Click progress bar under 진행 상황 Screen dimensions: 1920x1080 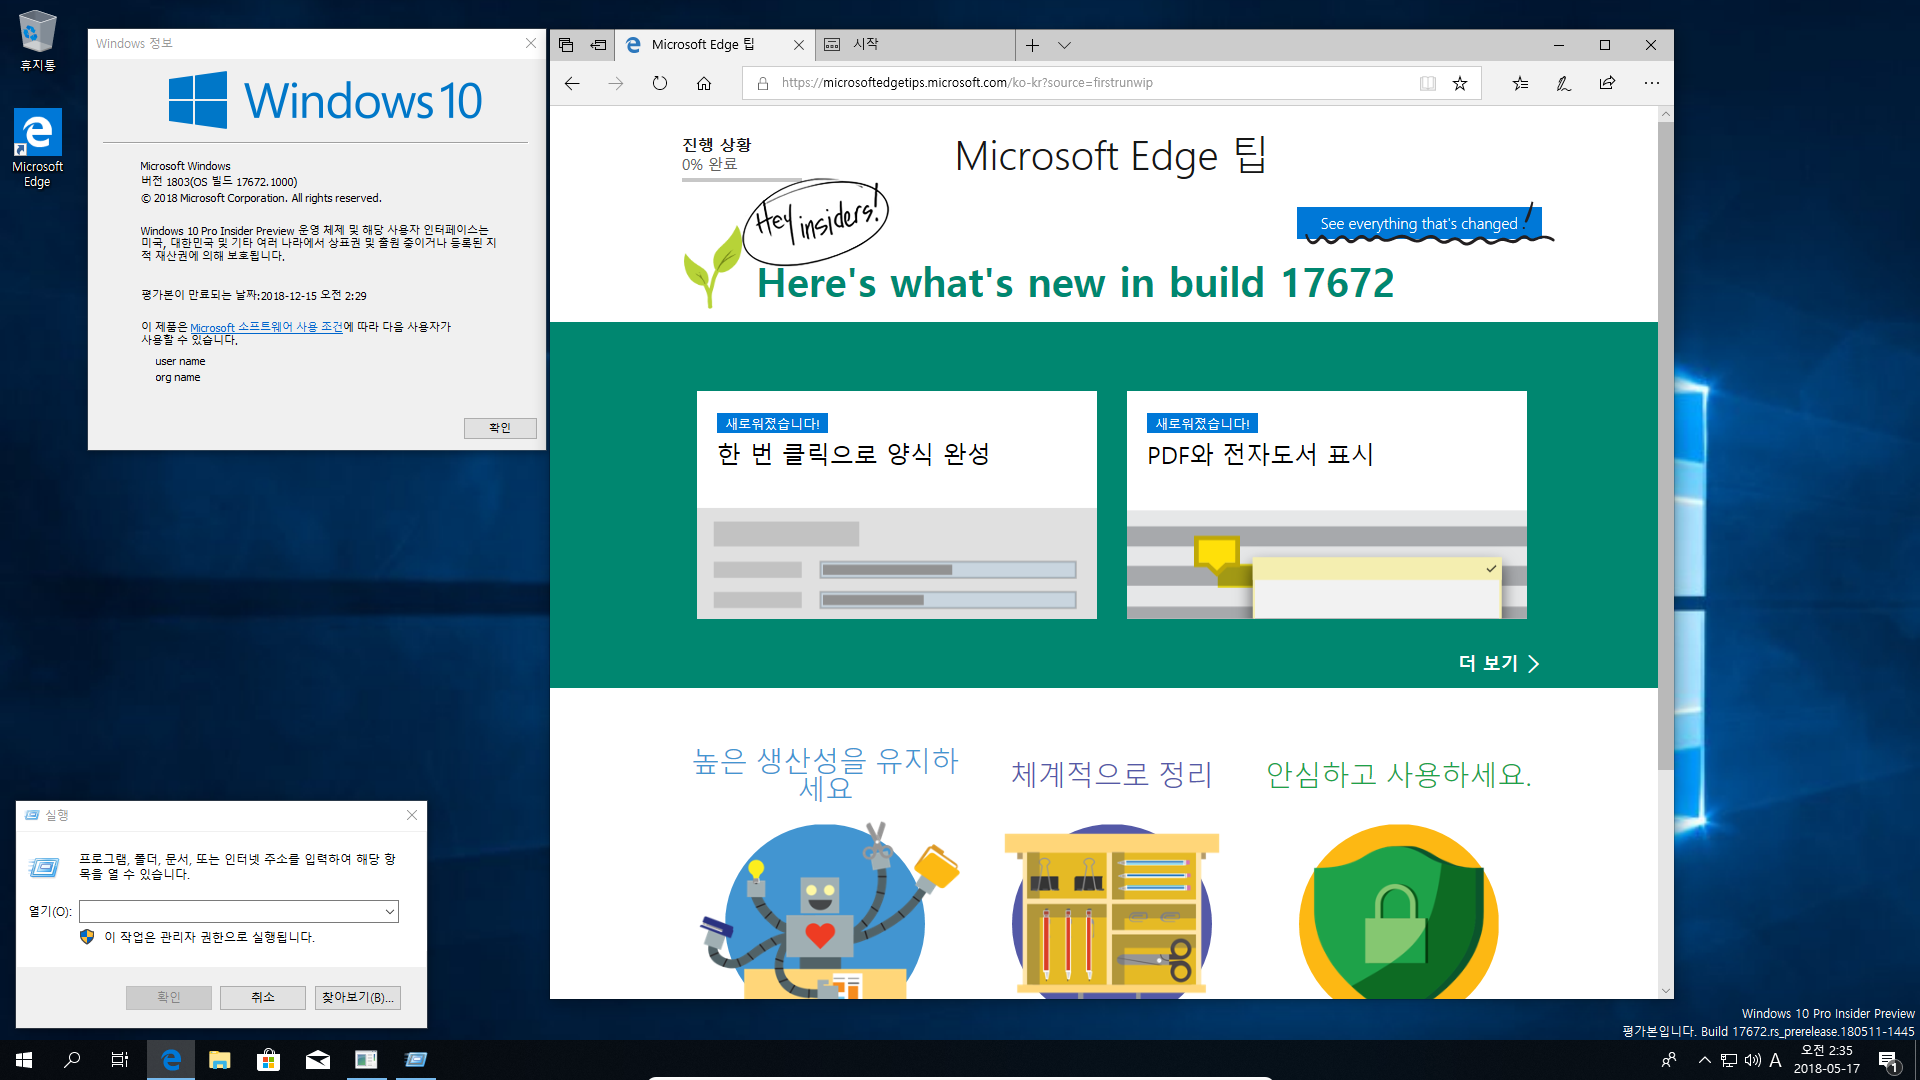tap(742, 180)
